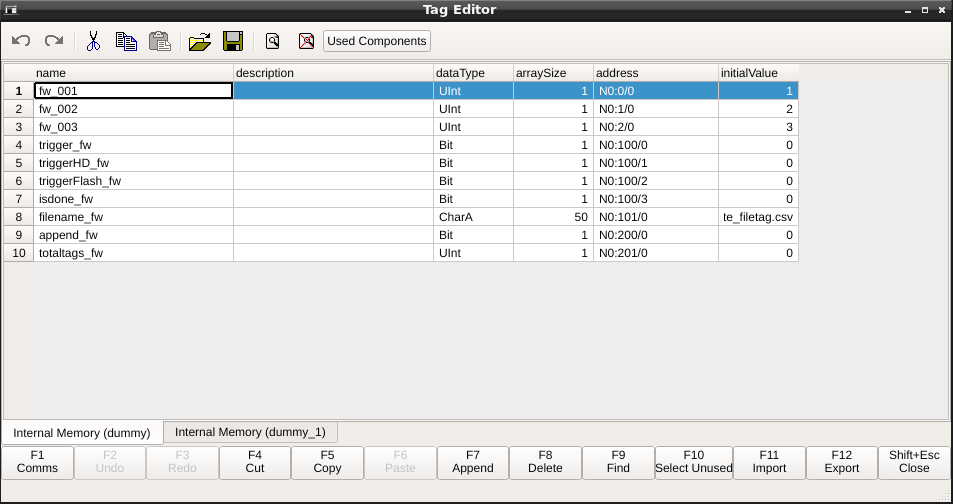Select the te_filetag.csv initialValue cell
Viewport: 953px width, 504px height.
click(758, 217)
